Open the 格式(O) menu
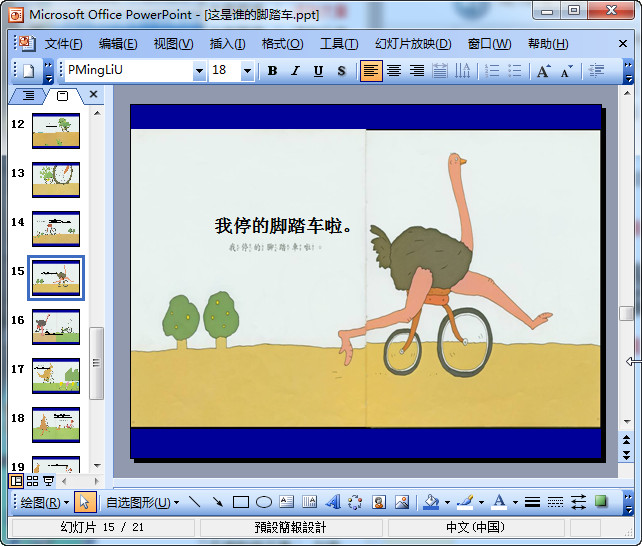 [x=283, y=44]
